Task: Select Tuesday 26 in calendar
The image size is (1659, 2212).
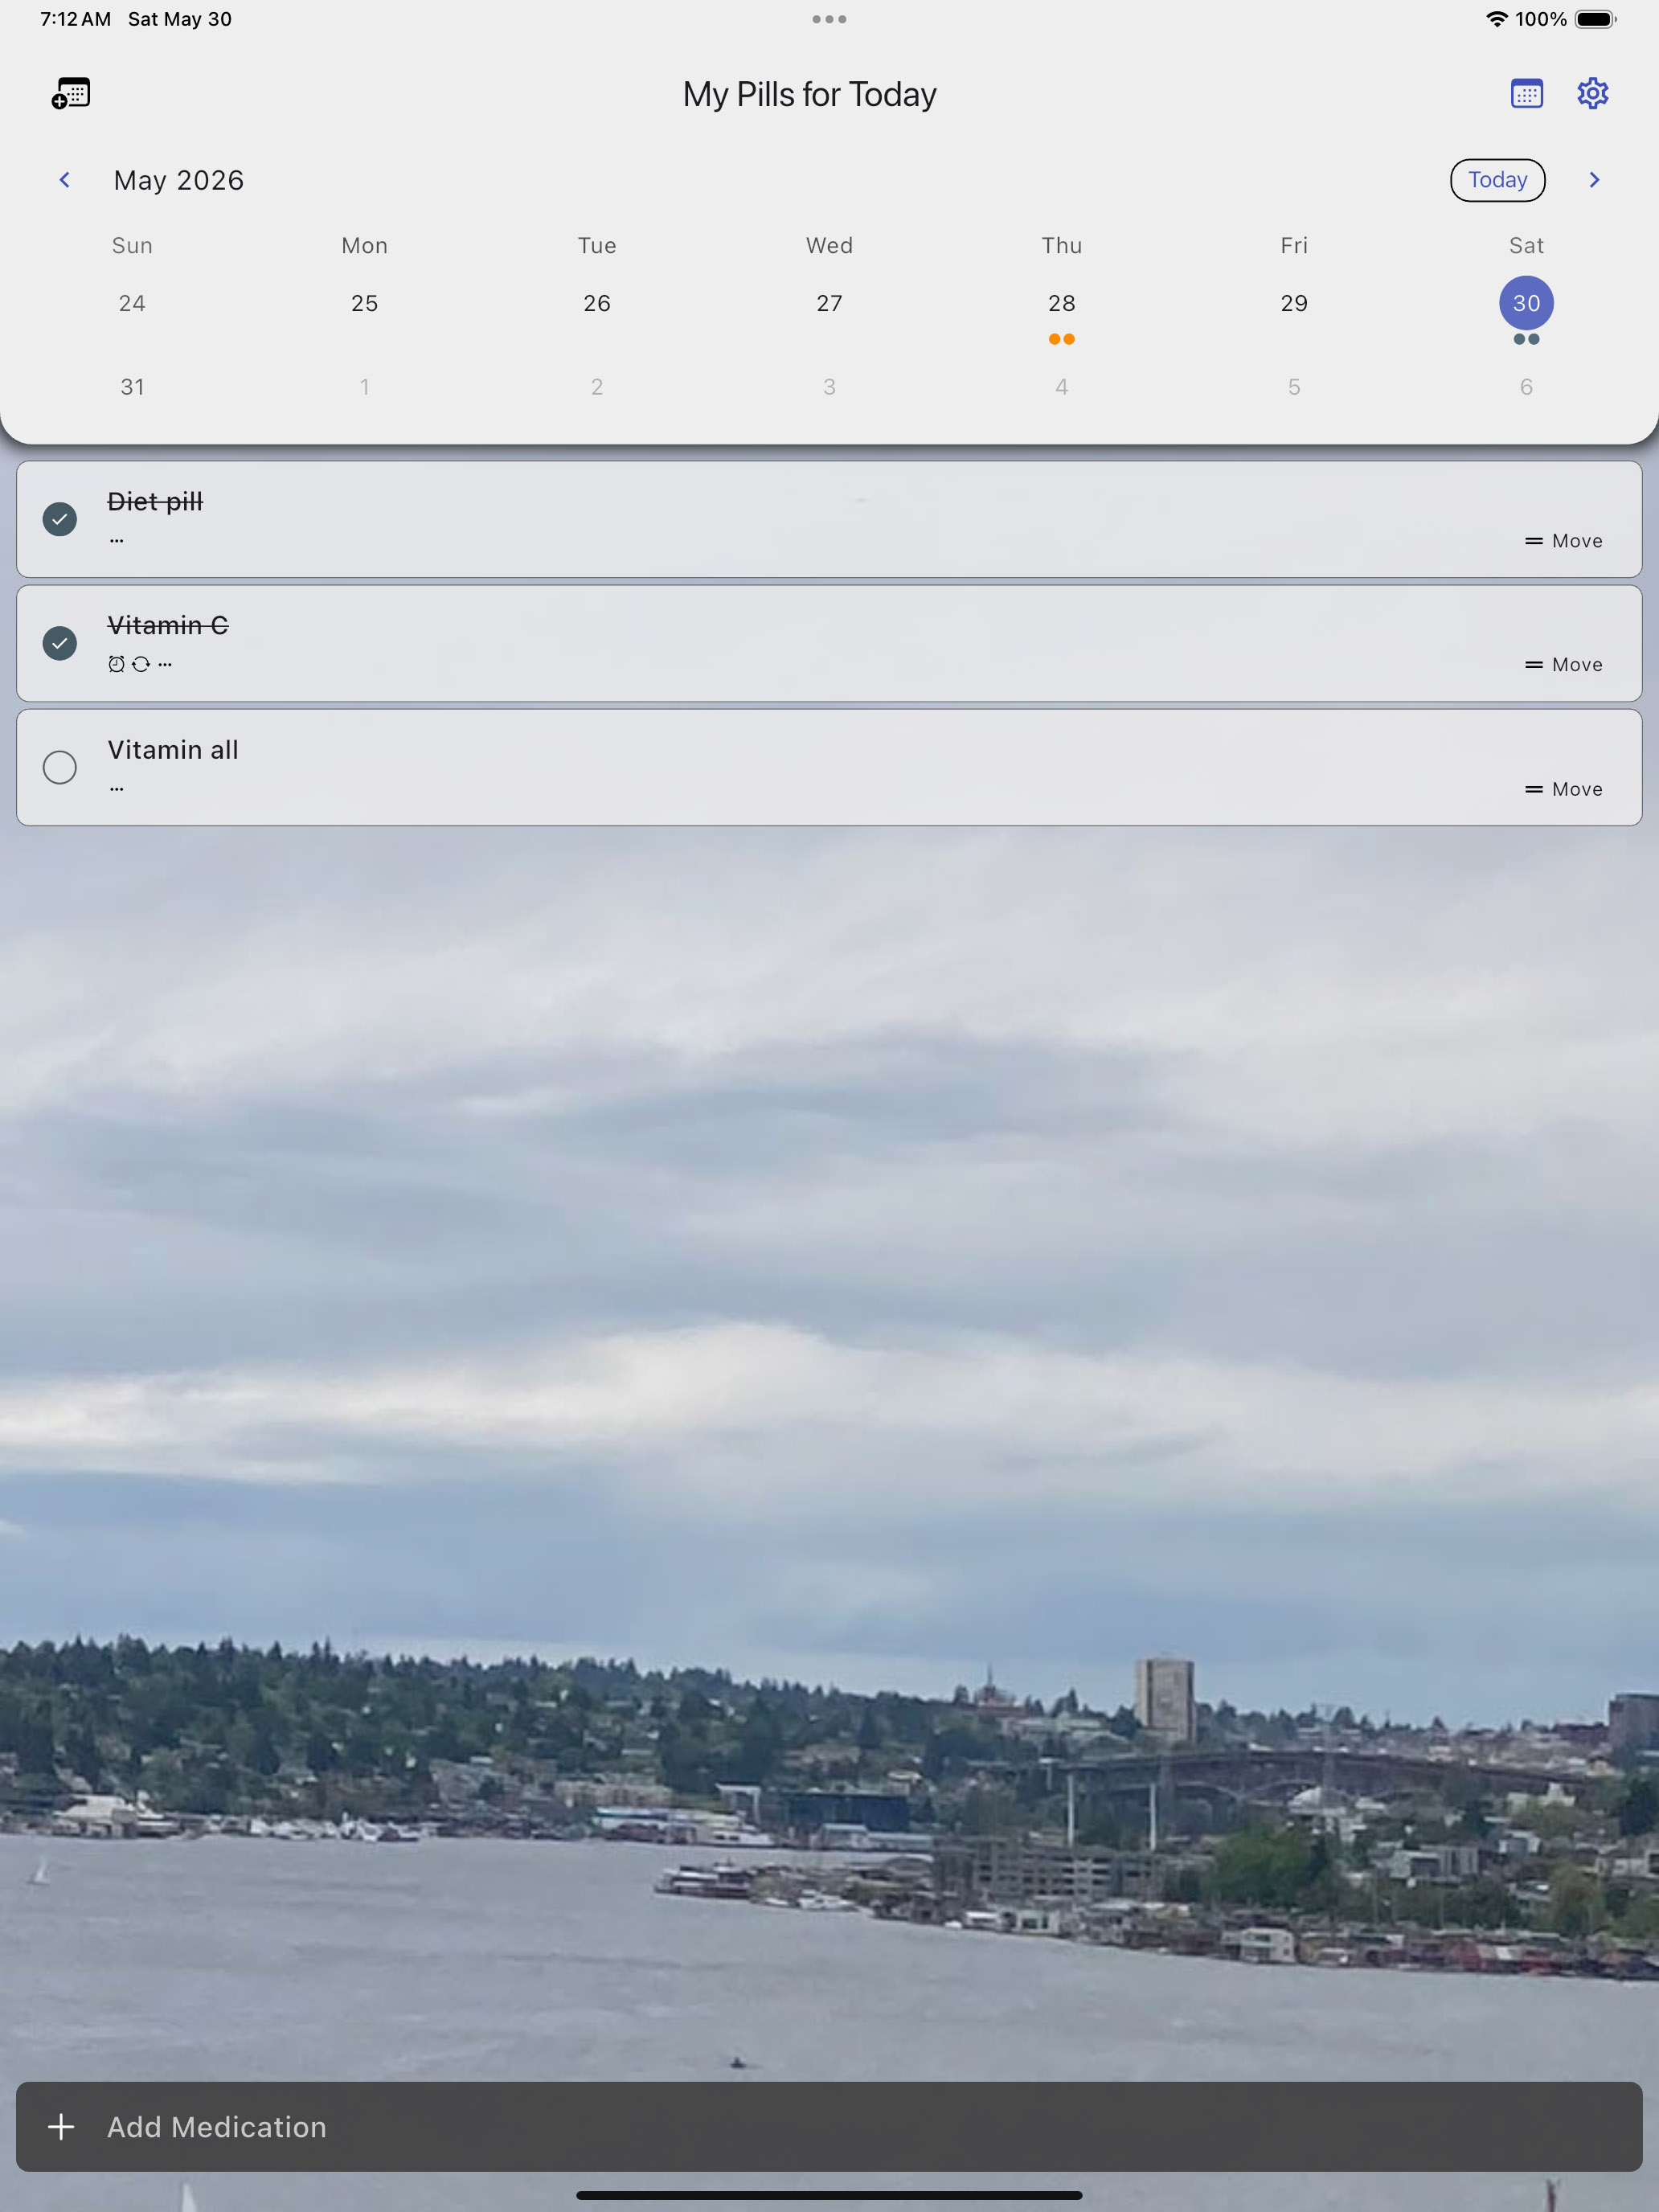Action: [597, 303]
